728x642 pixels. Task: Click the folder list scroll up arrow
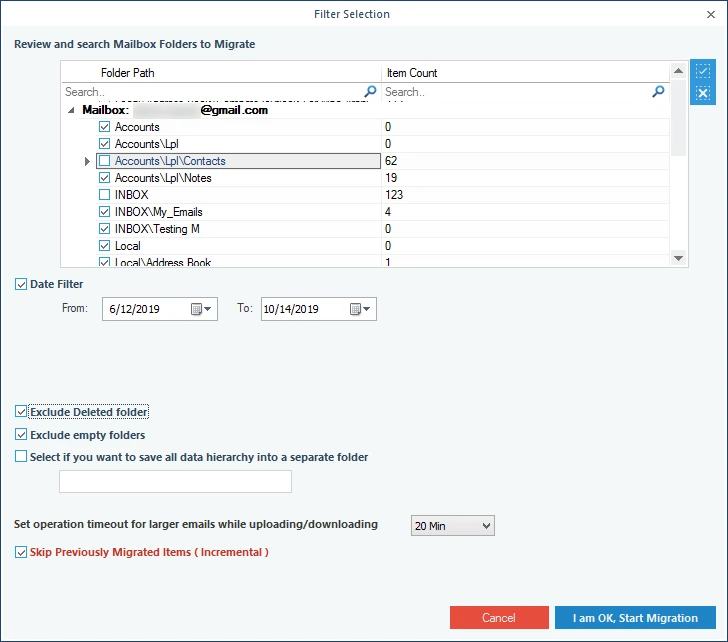pos(678,71)
